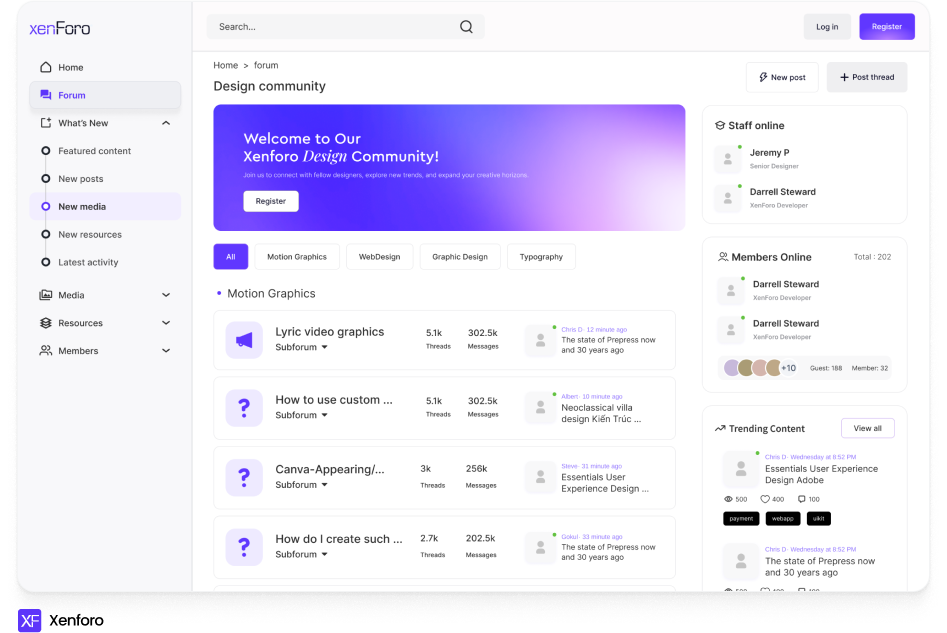The height and width of the screenshot is (633, 947).
Task: Click the payment tag
Action: pos(741,518)
